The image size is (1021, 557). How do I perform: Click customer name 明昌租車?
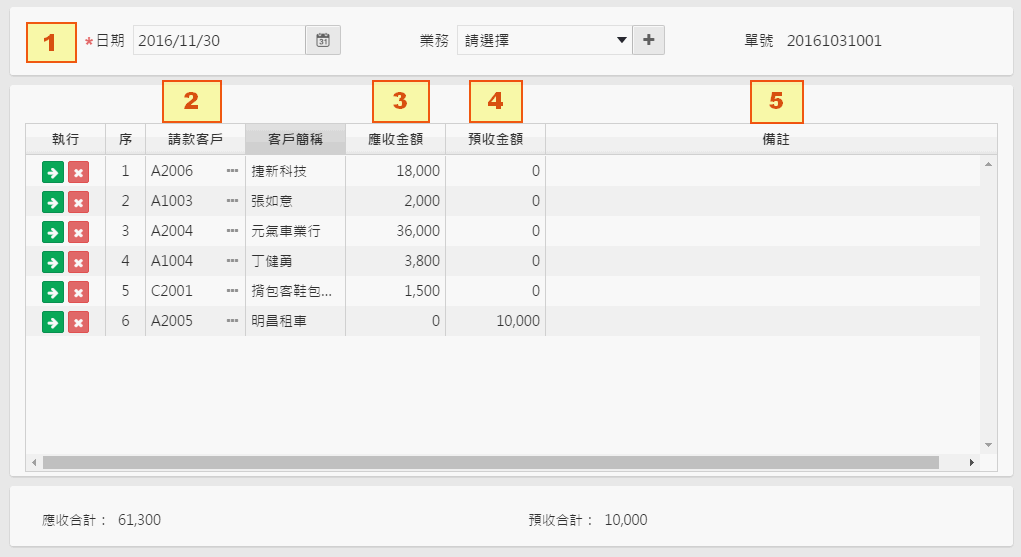pyautogui.click(x=279, y=321)
